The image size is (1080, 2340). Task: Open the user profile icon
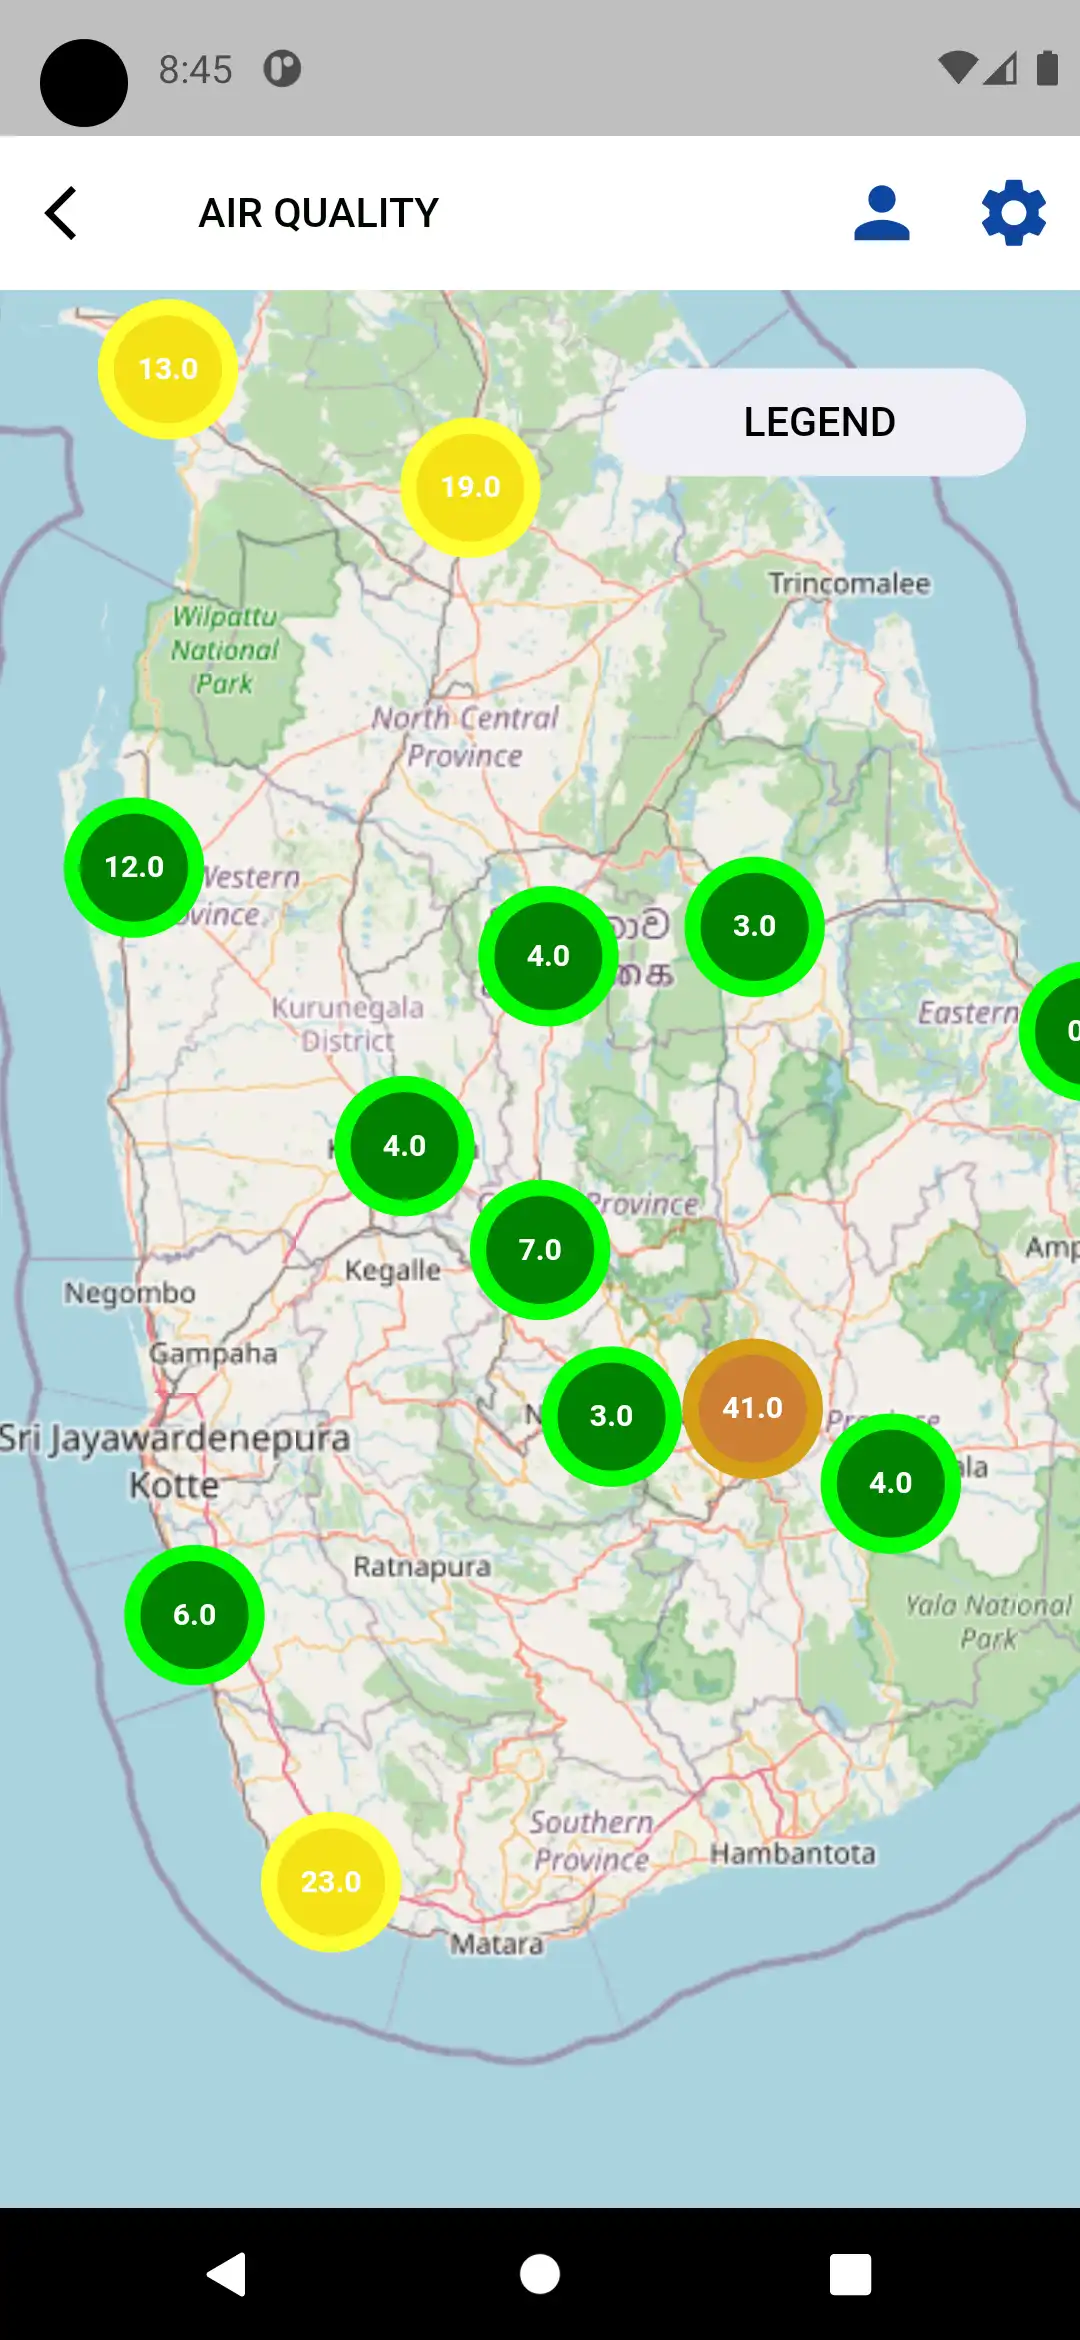881,213
